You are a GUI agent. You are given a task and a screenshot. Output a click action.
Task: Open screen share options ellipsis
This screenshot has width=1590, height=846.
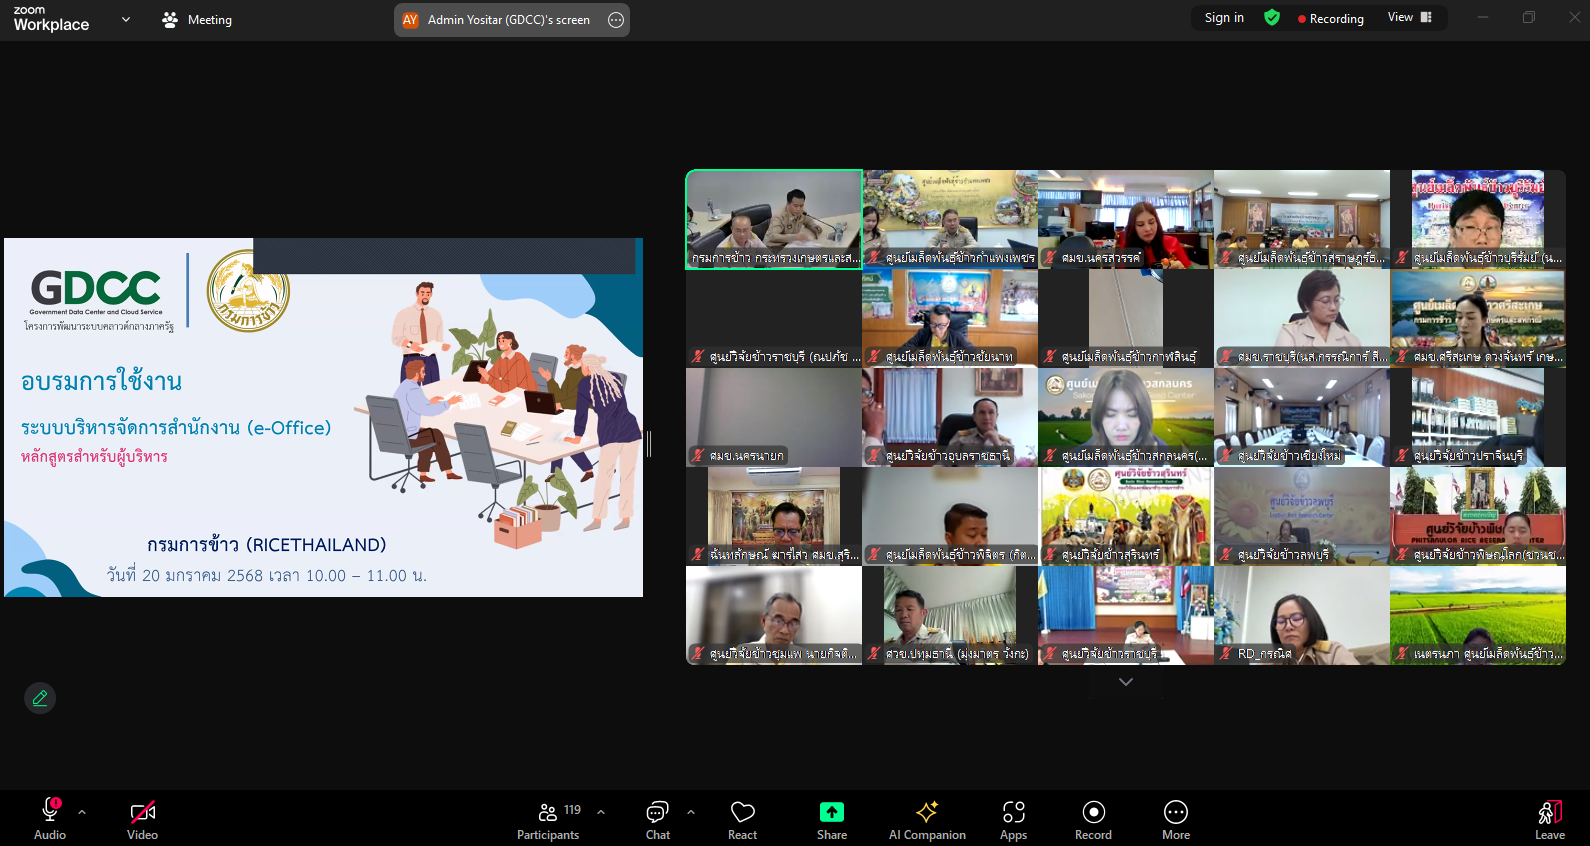(616, 20)
